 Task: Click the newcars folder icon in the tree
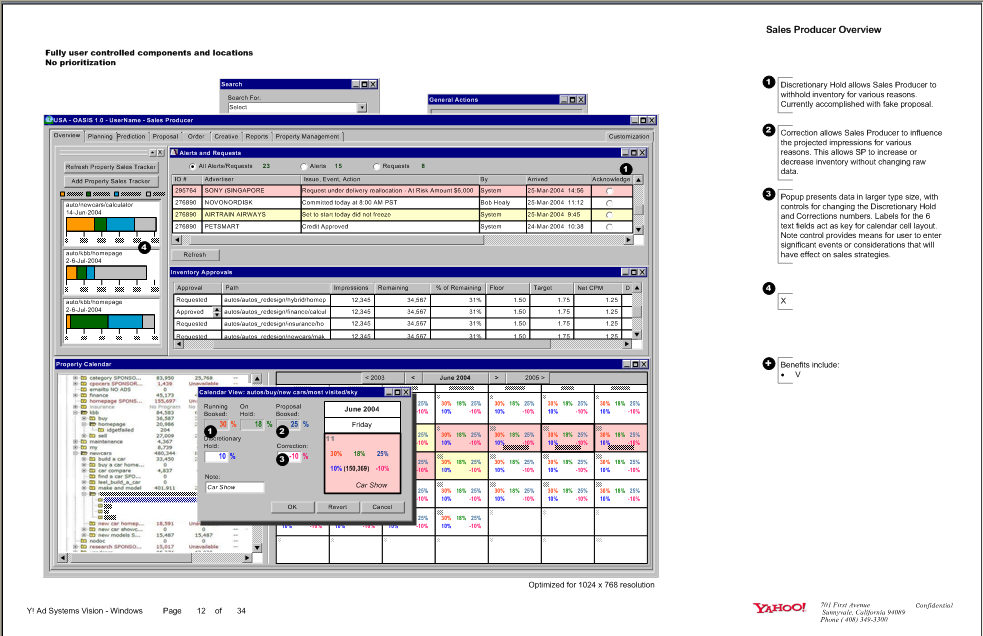[83, 453]
